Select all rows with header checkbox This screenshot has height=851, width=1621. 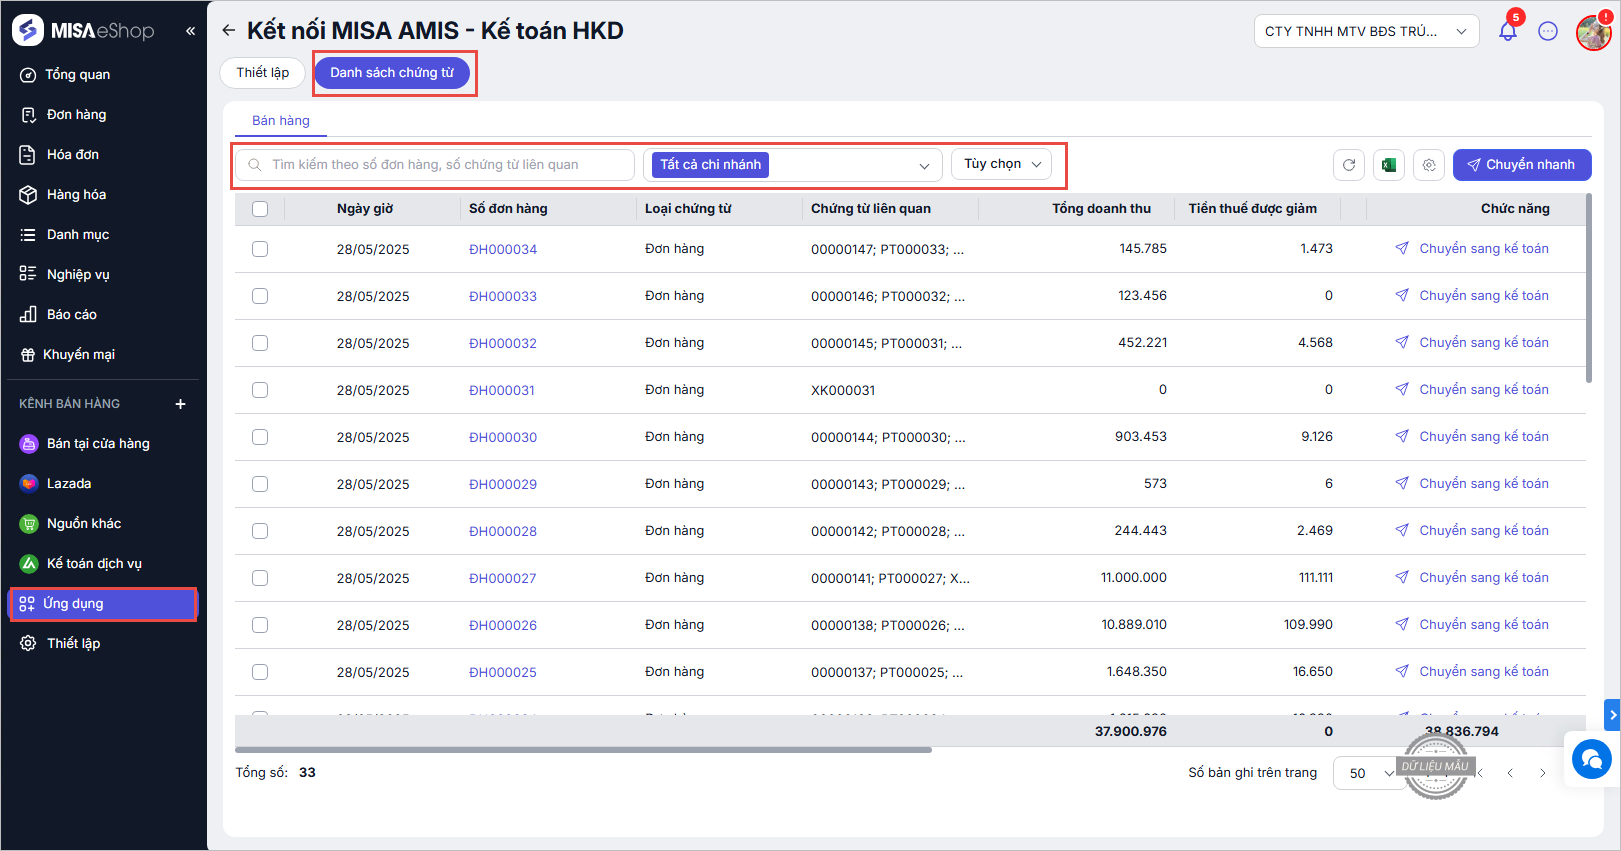coord(260,209)
